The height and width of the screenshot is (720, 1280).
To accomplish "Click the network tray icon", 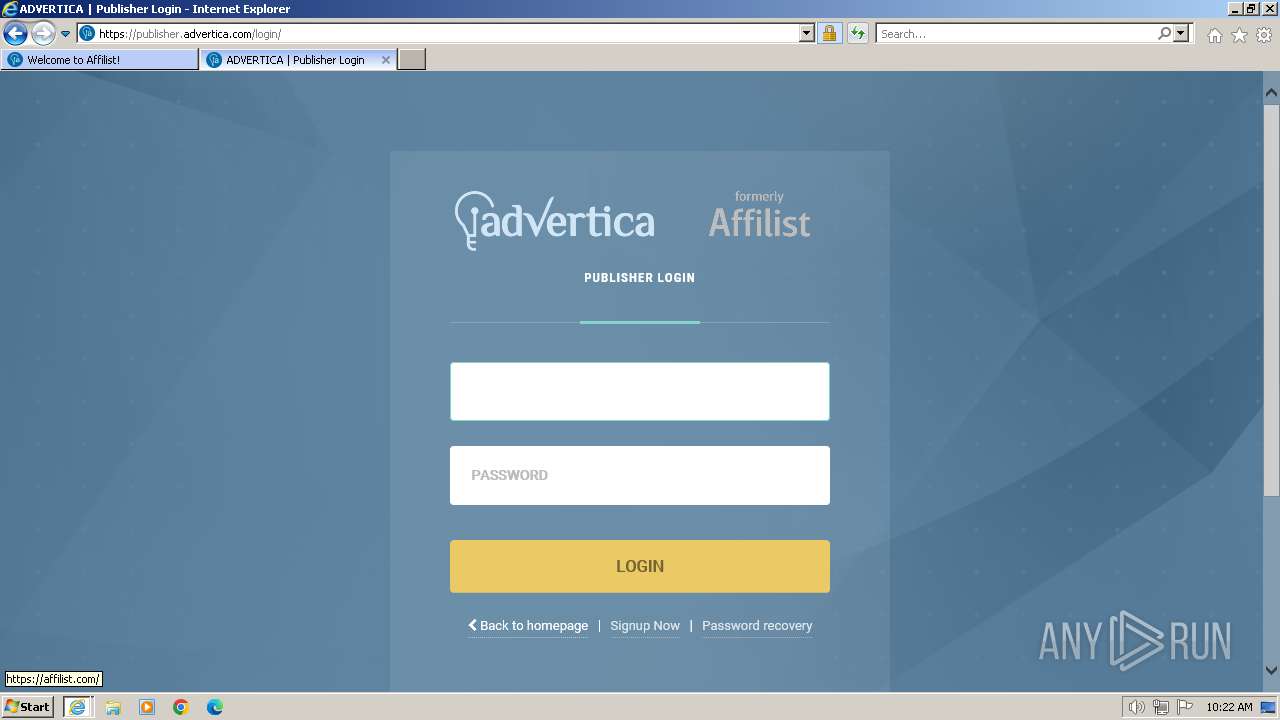I will click(1161, 707).
